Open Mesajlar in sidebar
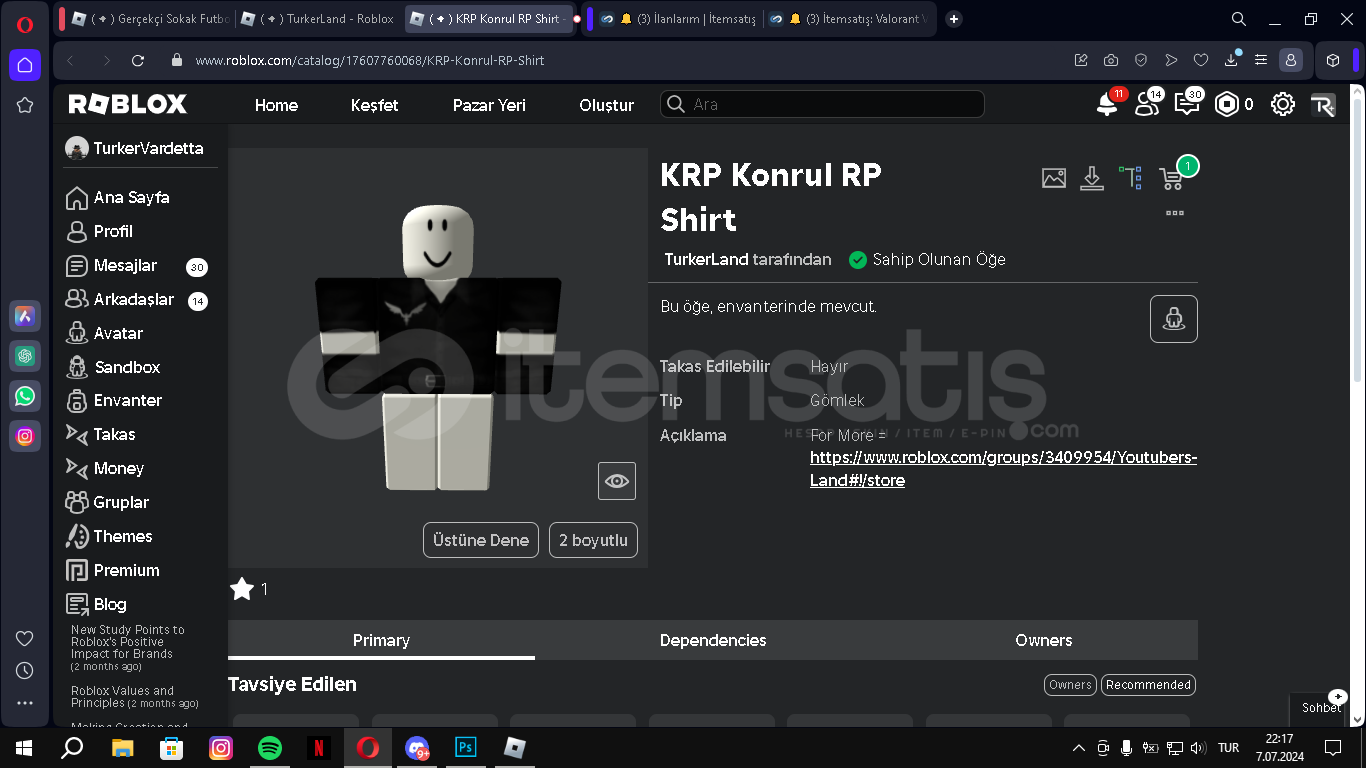Viewport: 1366px width, 768px height. click(111, 265)
